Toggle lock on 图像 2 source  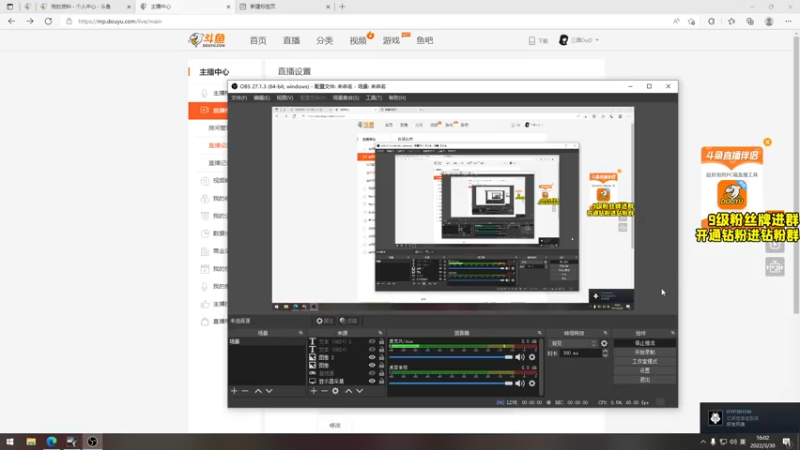tap(381, 357)
